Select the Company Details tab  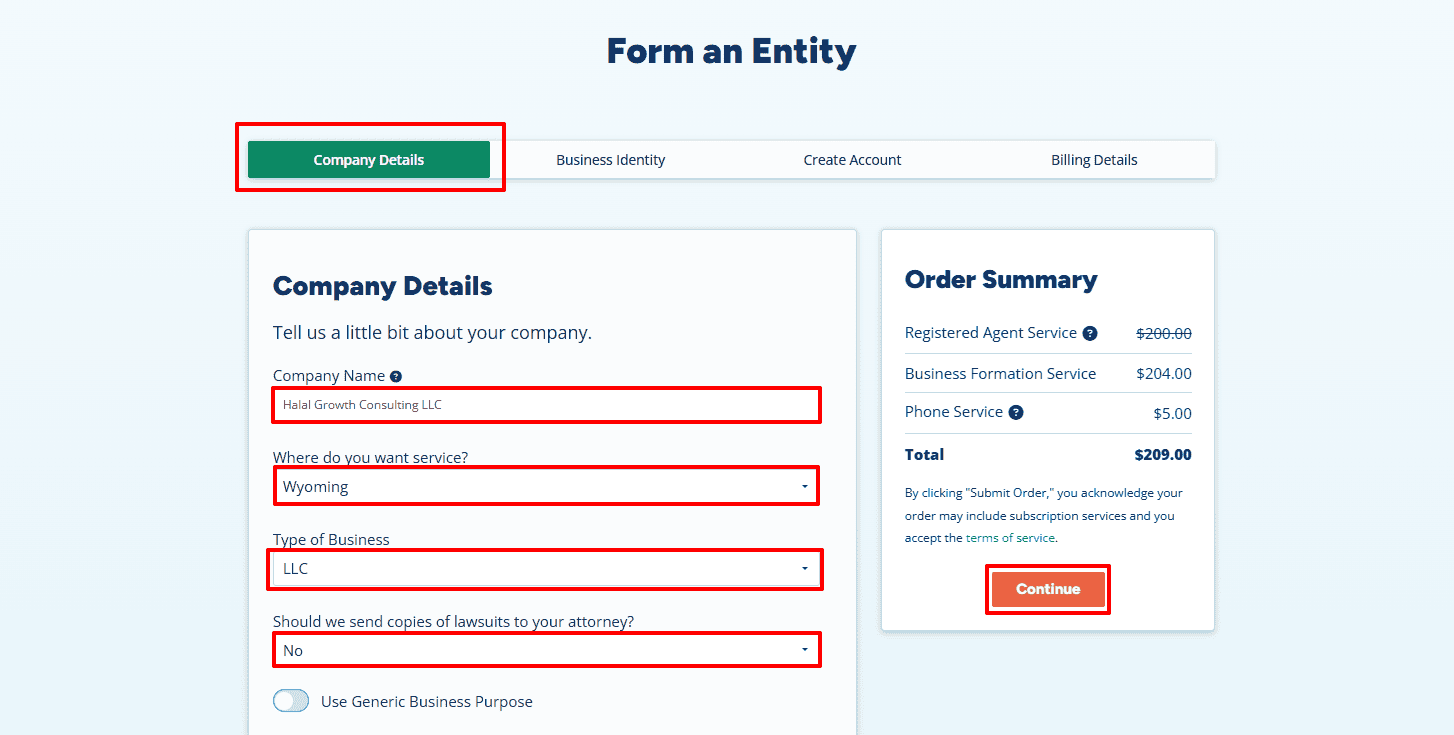click(x=369, y=160)
